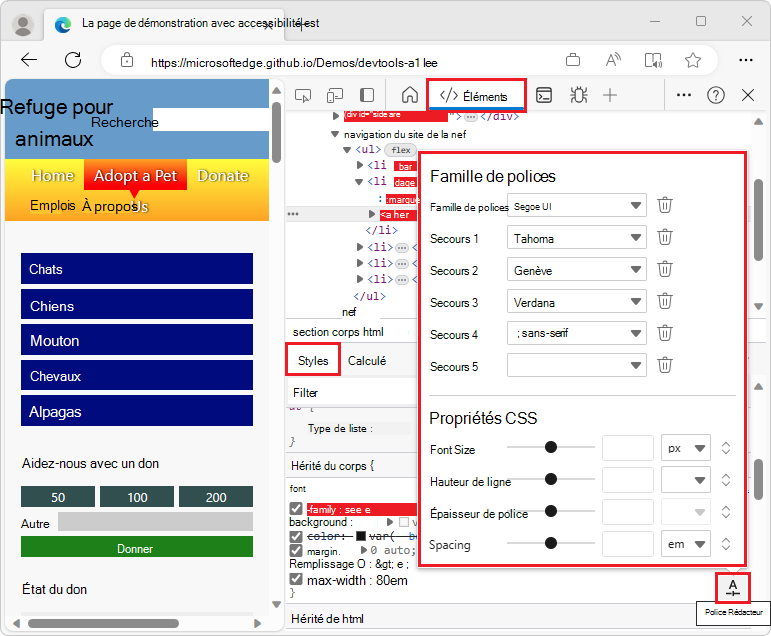Open DevTools customize ellipsis menu
The height and width of the screenshot is (636, 771).
[x=684, y=95]
